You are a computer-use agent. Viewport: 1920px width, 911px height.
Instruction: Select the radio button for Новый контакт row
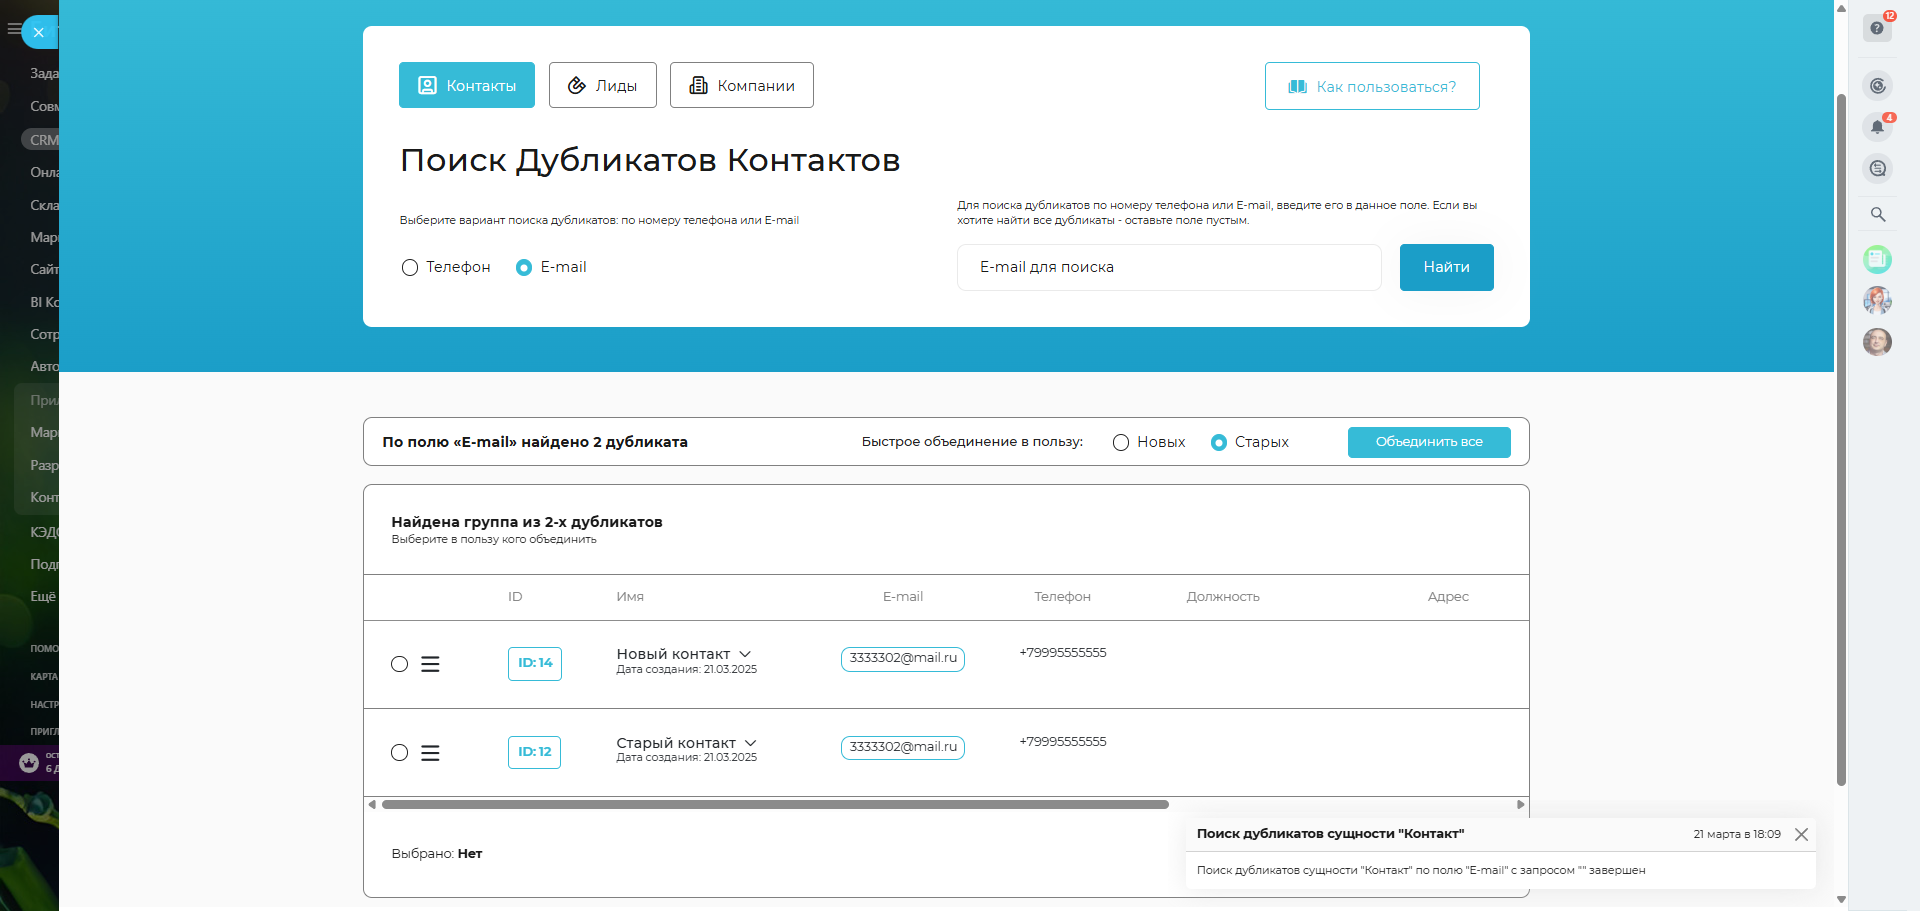point(399,664)
